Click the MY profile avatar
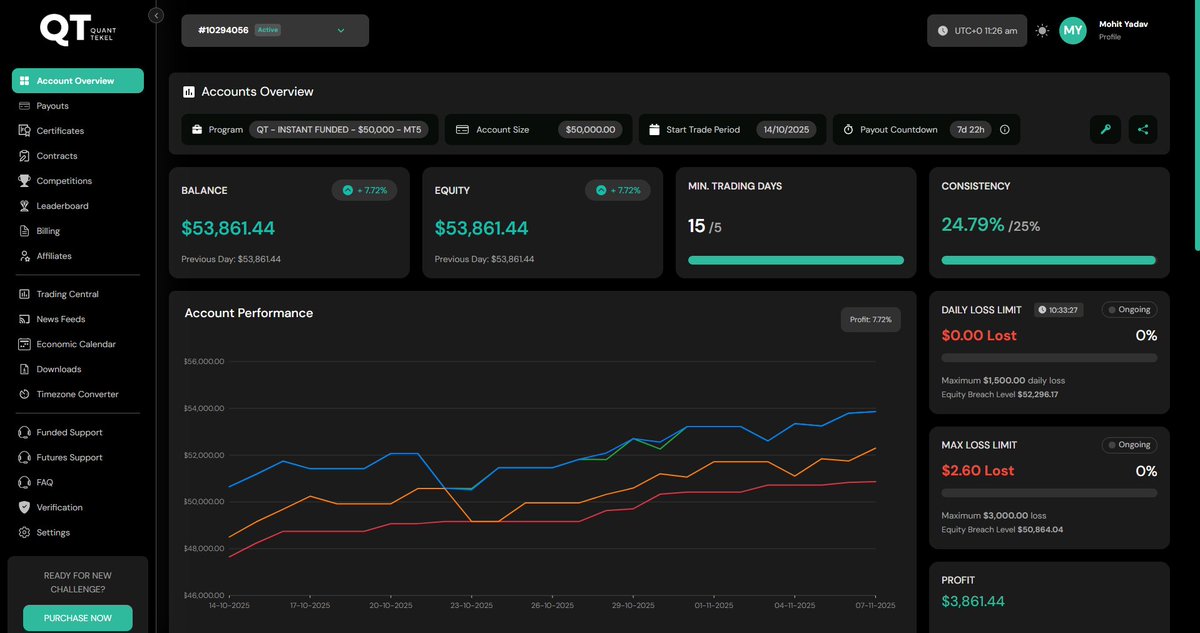 1072,30
